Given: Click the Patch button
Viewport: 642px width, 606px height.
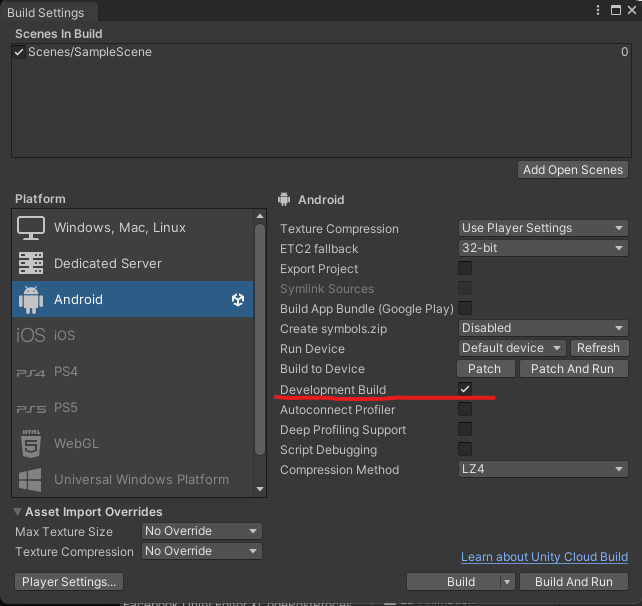Looking at the screenshot, I should (x=486, y=369).
